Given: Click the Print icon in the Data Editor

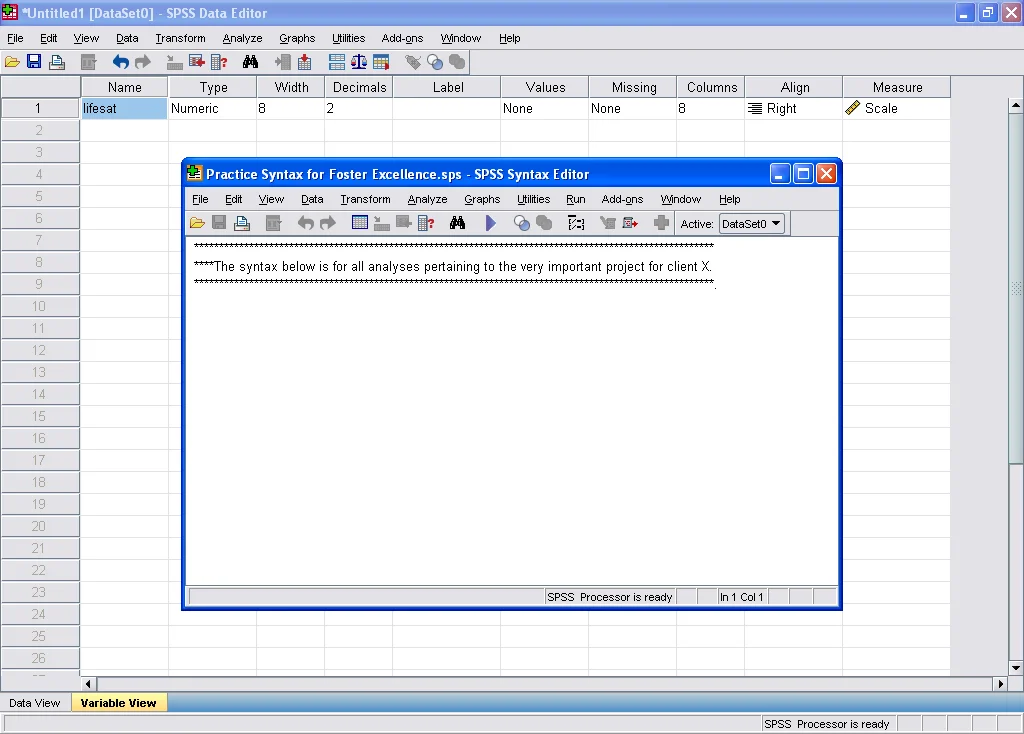Looking at the screenshot, I should pyautogui.click(x=57, y=61).
